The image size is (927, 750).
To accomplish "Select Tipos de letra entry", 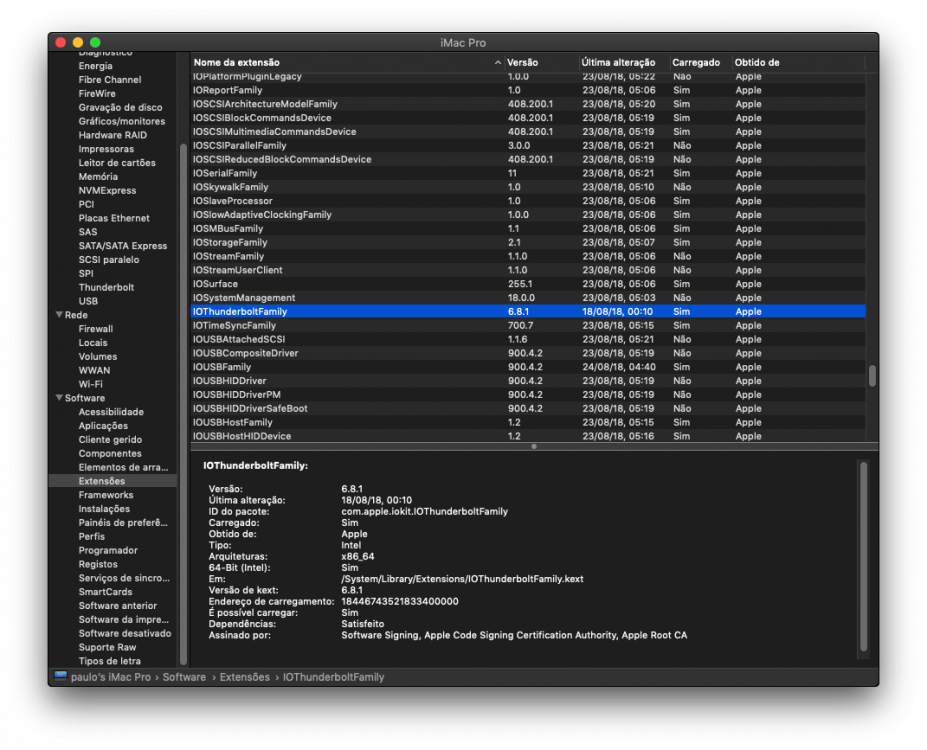I will [x=109, y=661].
